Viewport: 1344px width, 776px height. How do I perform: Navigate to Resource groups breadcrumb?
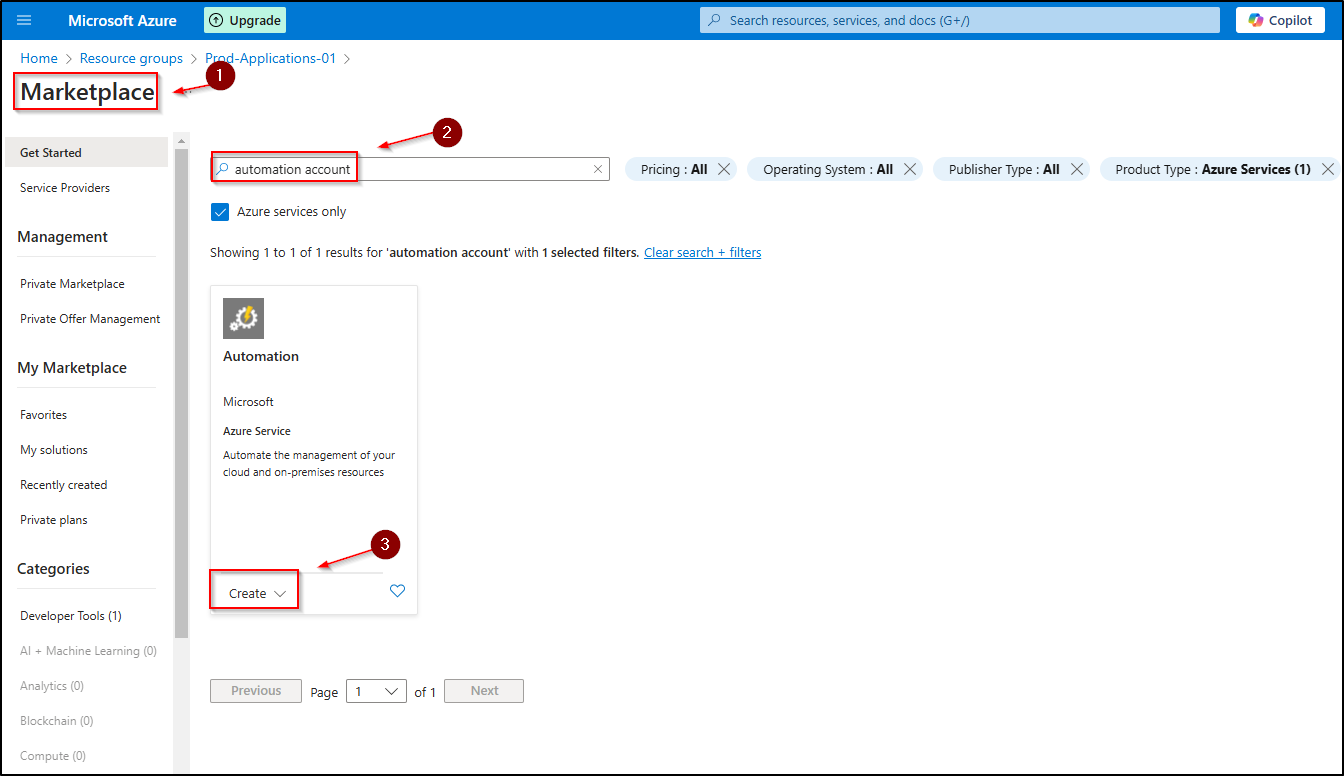[x=131, y=59]
